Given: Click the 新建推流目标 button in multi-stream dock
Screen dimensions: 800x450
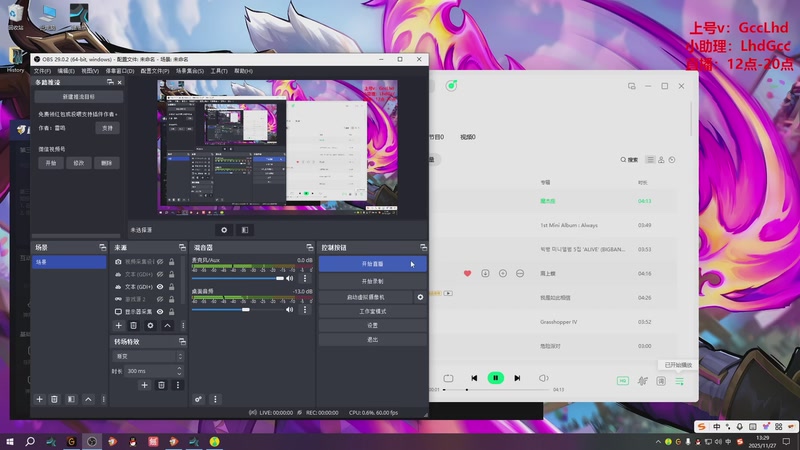Looking at the screenshot, I should coord(79,96).
